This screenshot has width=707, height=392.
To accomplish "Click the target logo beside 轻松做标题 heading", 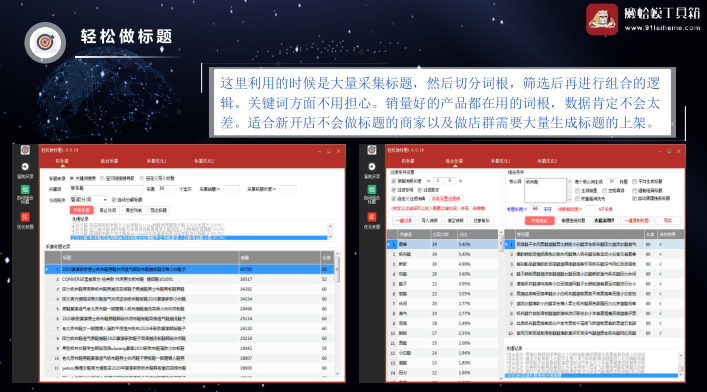I will coord(45,42).
